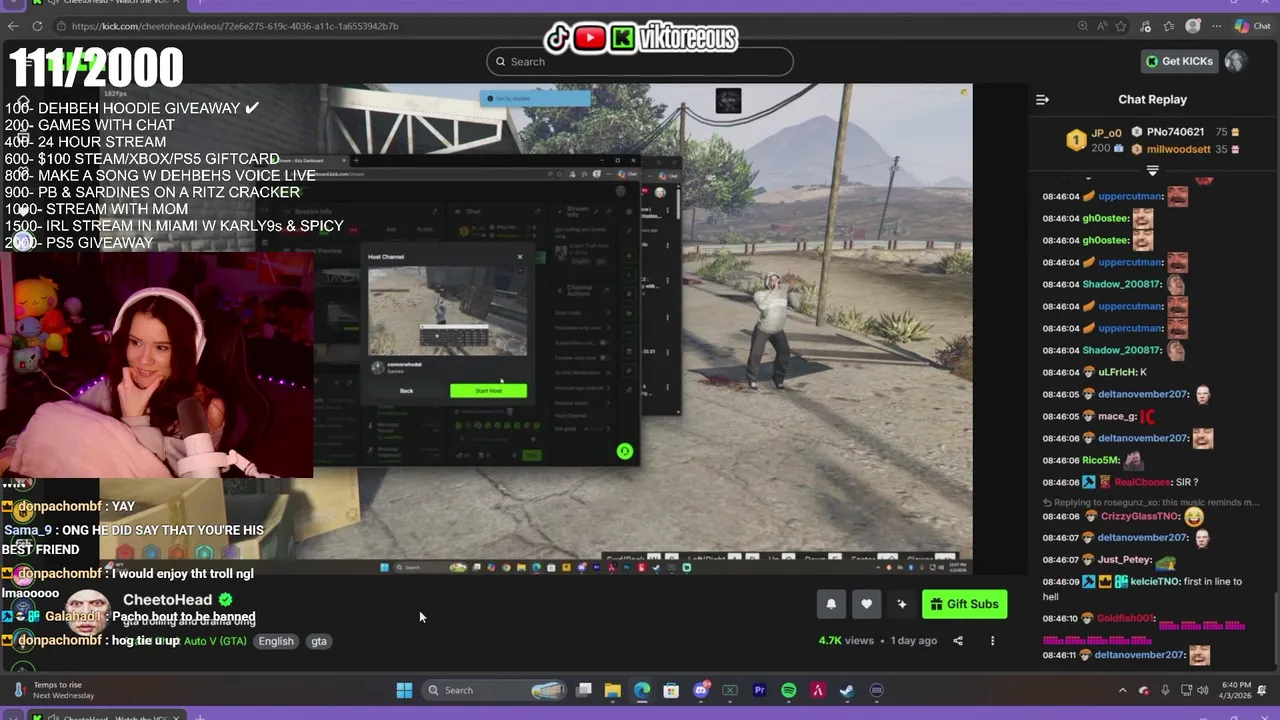1280x720 pixels.
Task: Click username kelcieTNO in chat replay
Action: pos(1155,581)
